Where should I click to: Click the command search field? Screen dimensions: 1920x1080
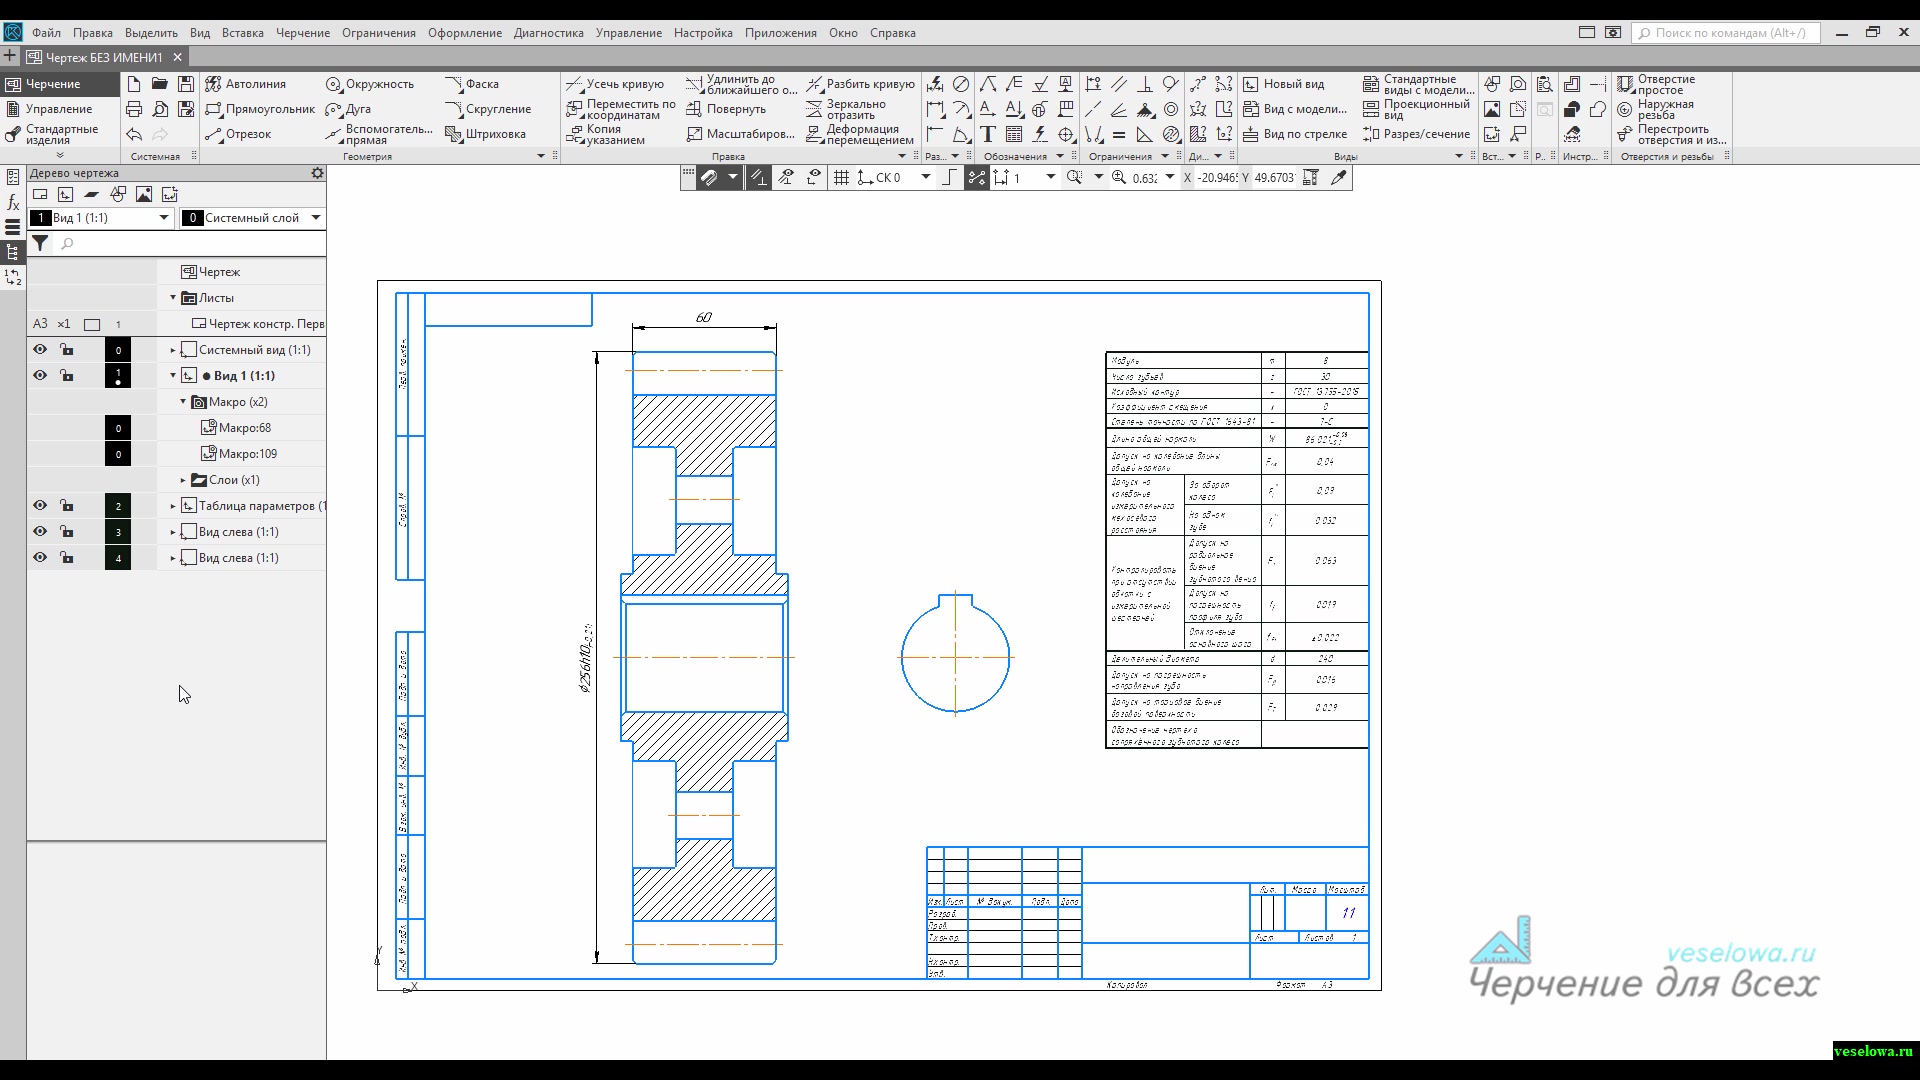[1726, 33]
